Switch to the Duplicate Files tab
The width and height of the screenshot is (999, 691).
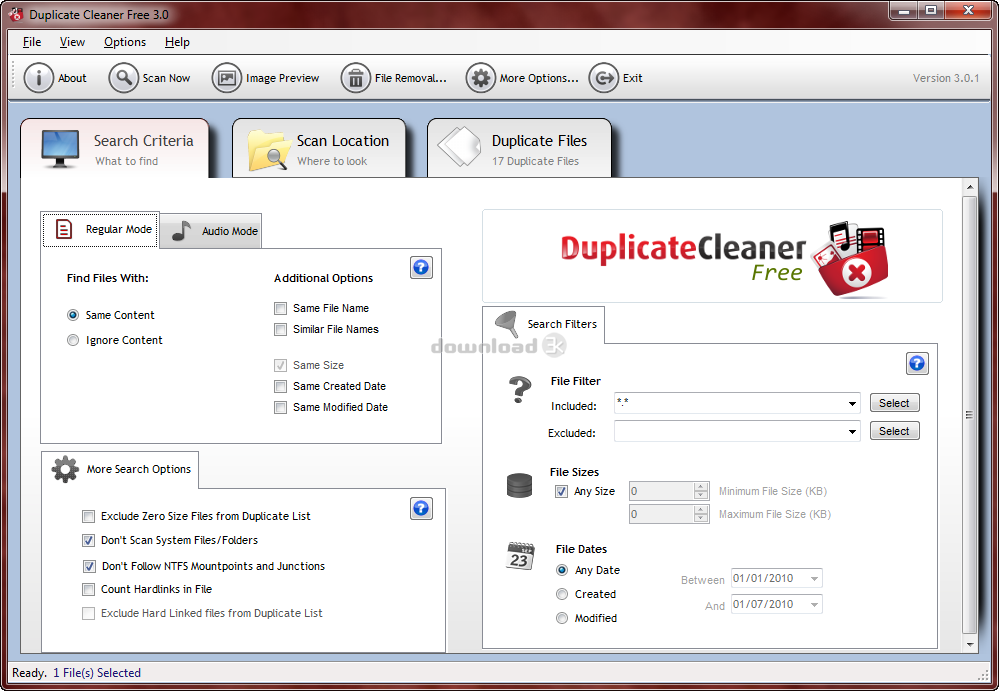coord(519,148)
